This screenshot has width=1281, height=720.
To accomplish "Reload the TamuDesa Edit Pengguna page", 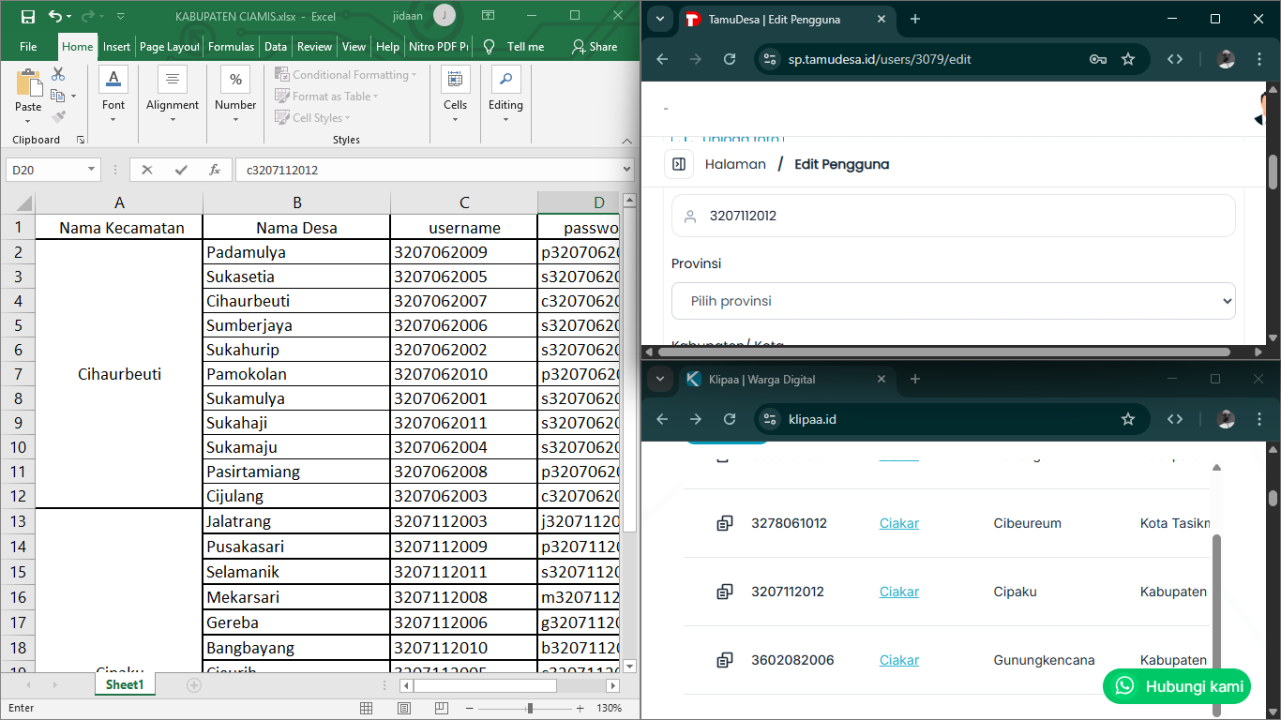I will click(730, 59).
